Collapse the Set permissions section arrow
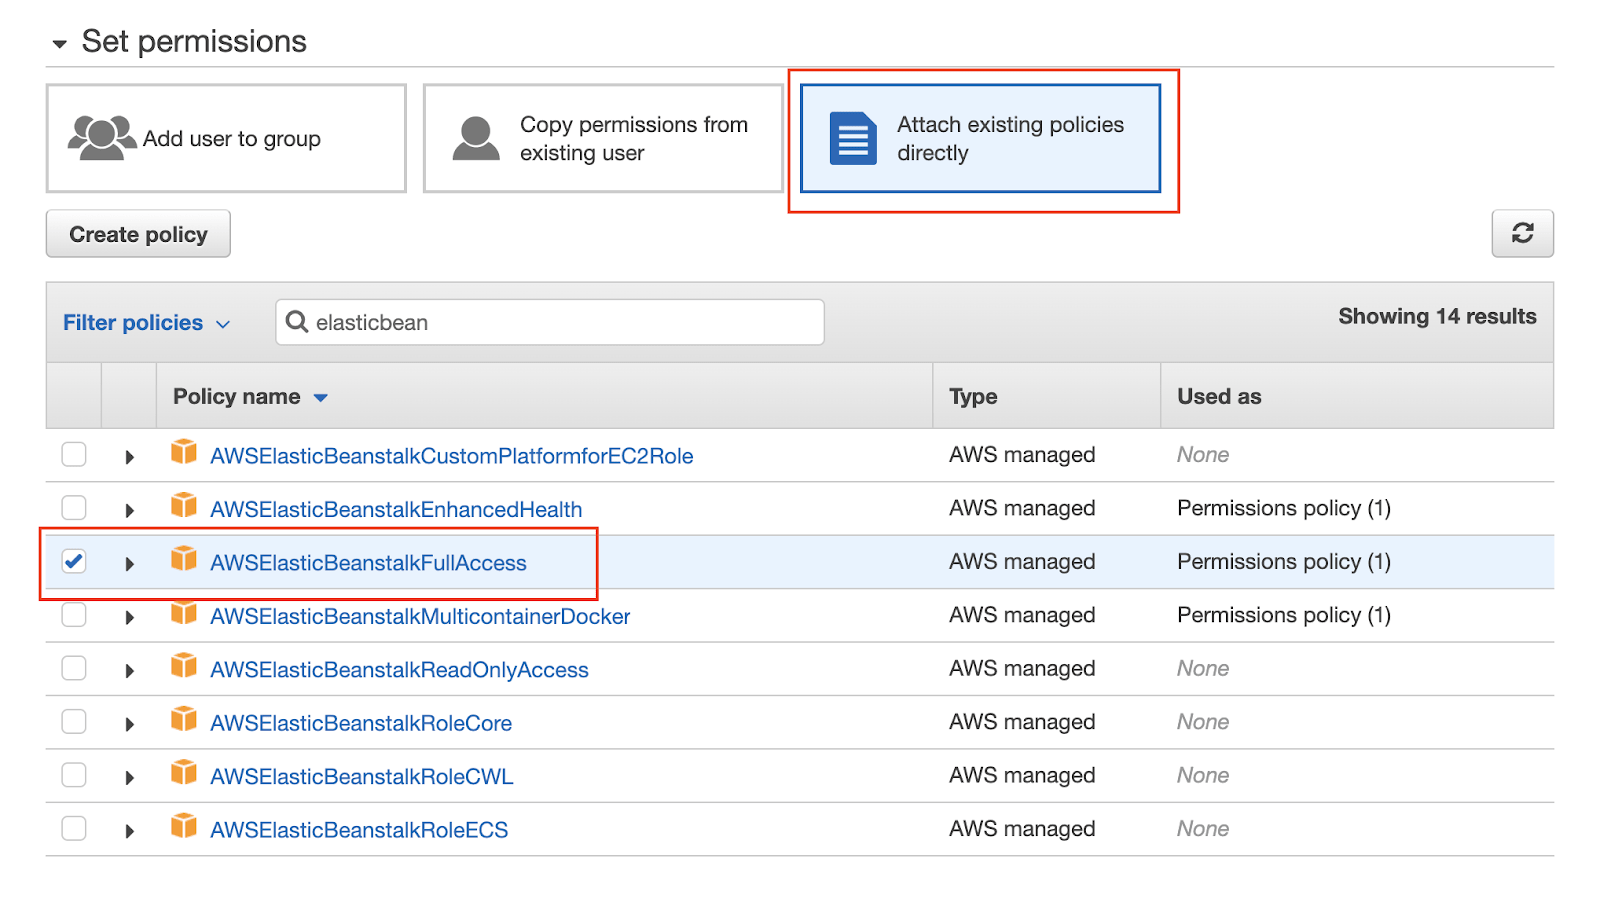 pyautogui.click(x=60, y=44)
